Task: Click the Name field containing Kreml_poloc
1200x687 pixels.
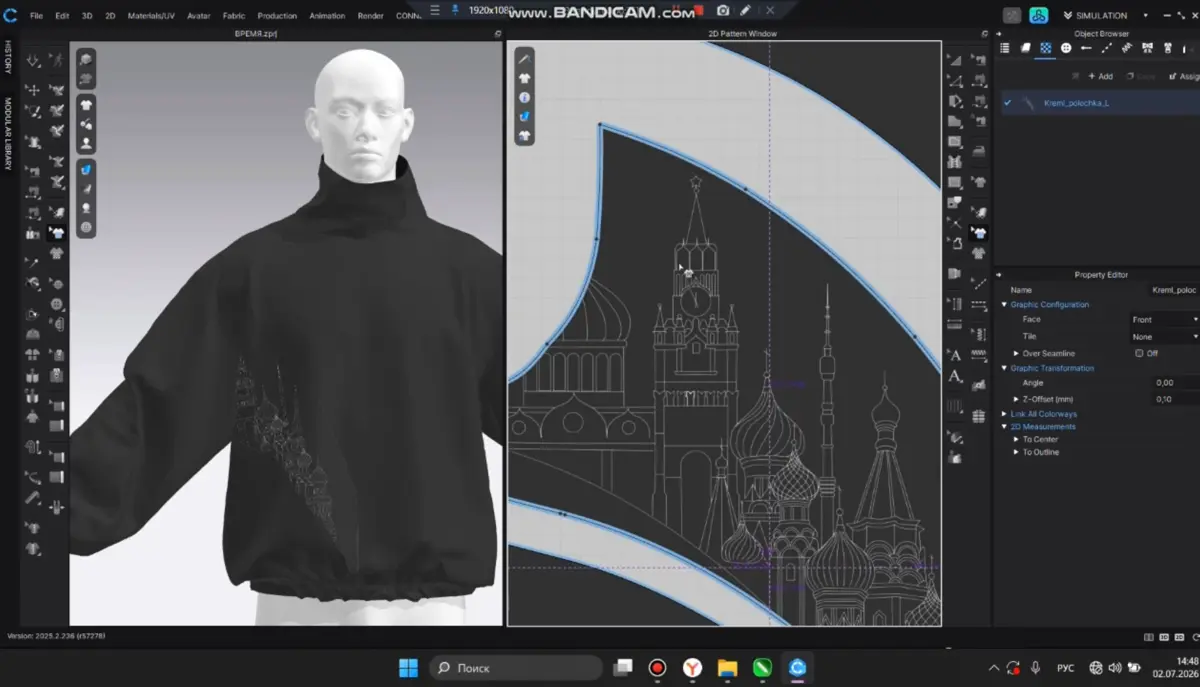Action: click(1175, 290)
